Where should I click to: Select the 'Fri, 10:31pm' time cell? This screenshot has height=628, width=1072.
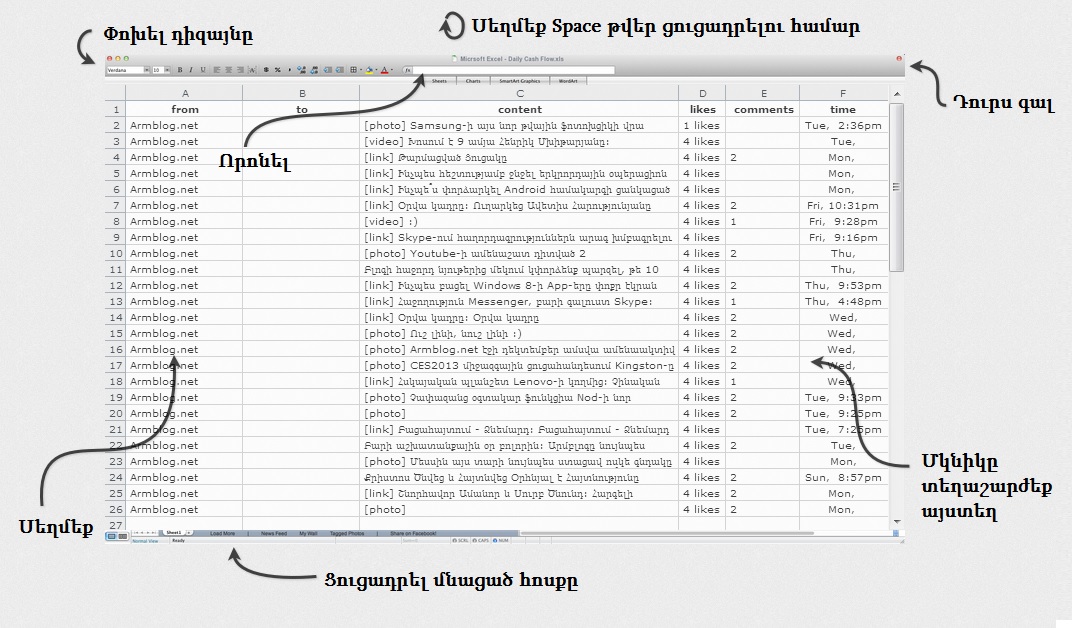(843, 206)
